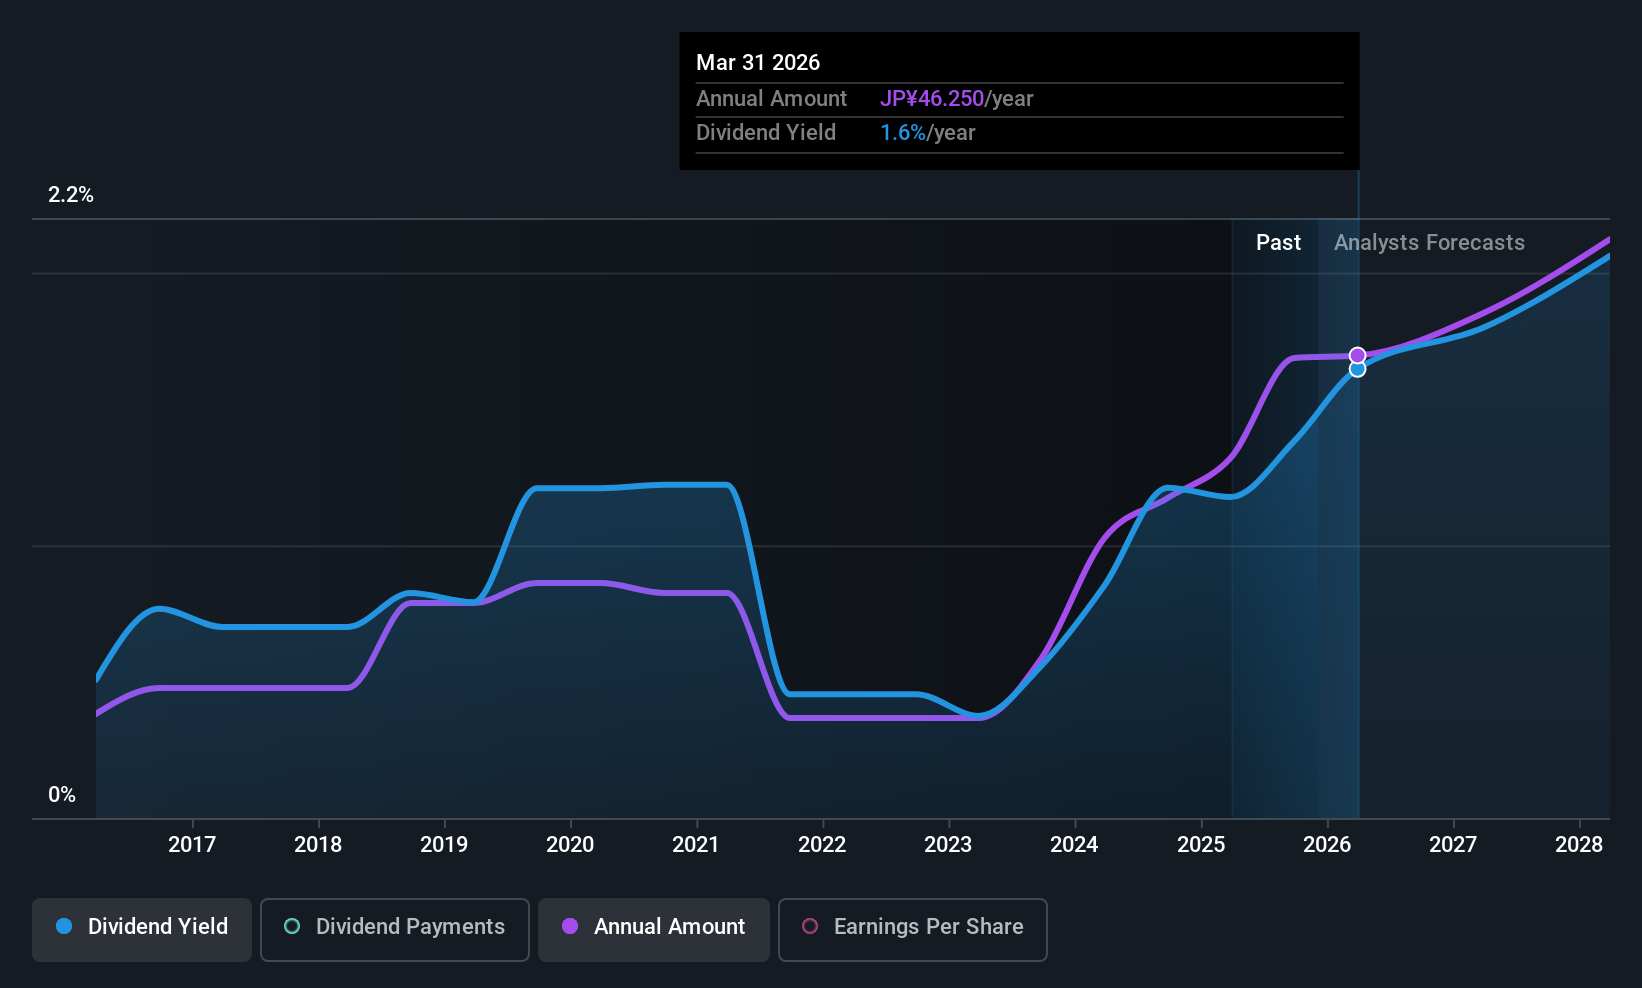Click the JP¥46.250/year tooltip value

coord(956,99)
